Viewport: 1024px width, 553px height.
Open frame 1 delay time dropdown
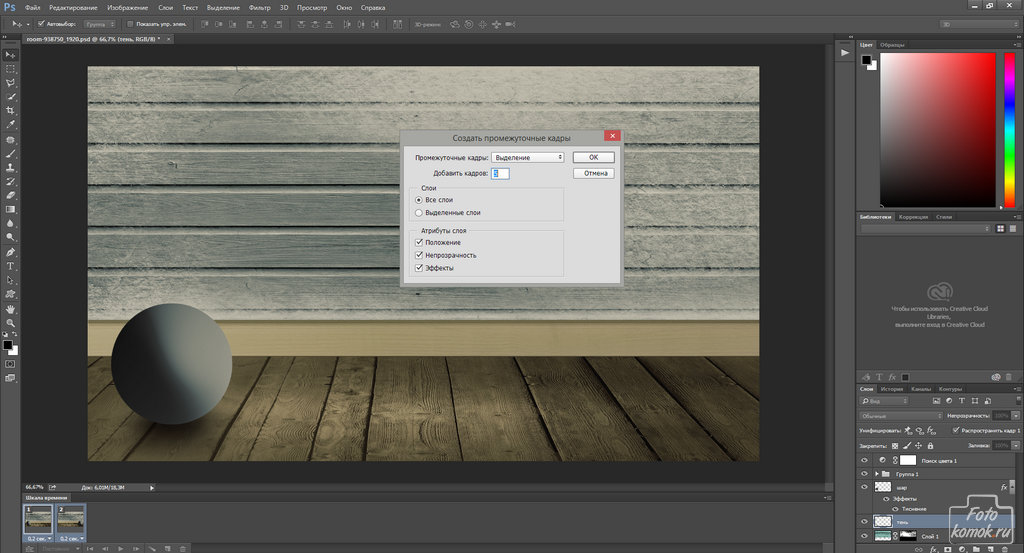coord(41,538)
